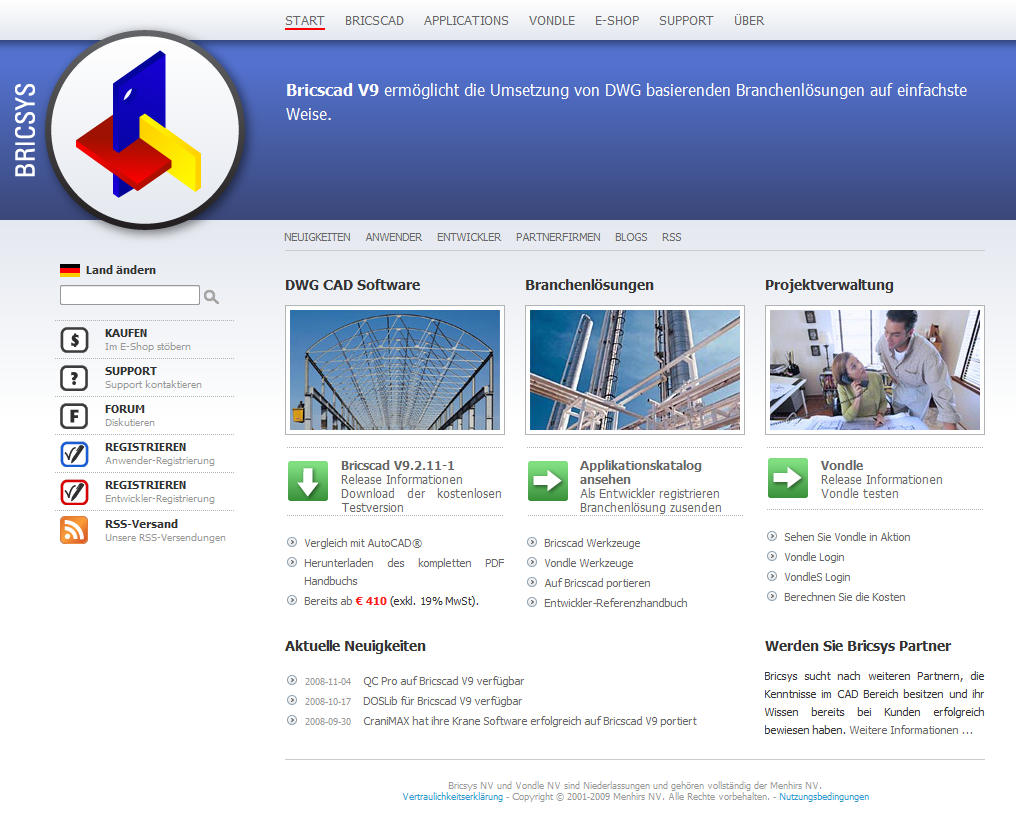
Task: Switch to PARTNERFIRMEN sub-navigation
Action: 558,237
